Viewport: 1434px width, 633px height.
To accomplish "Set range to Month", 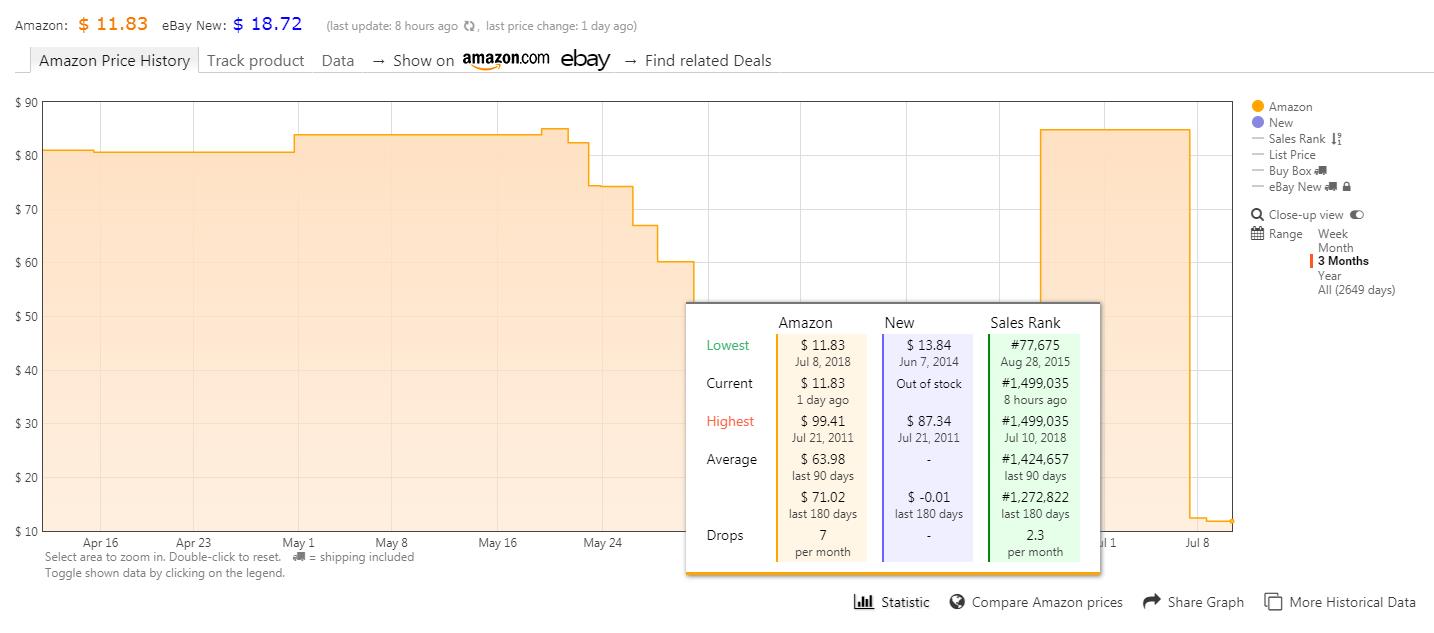I will (1335, 248).
